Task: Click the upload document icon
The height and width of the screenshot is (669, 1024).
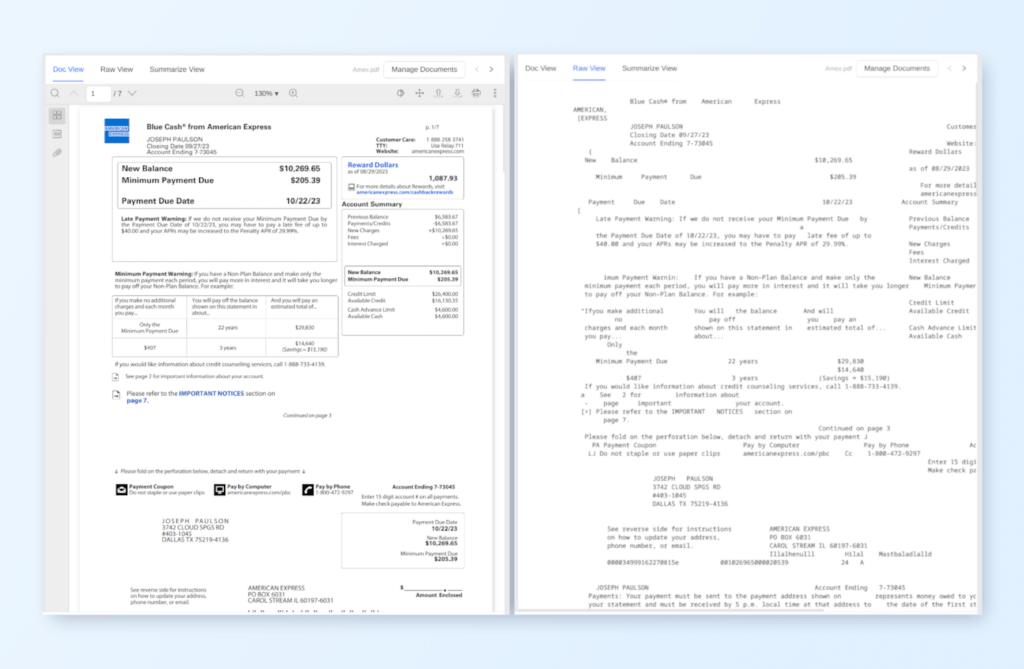Action: [x=437, y=92]
